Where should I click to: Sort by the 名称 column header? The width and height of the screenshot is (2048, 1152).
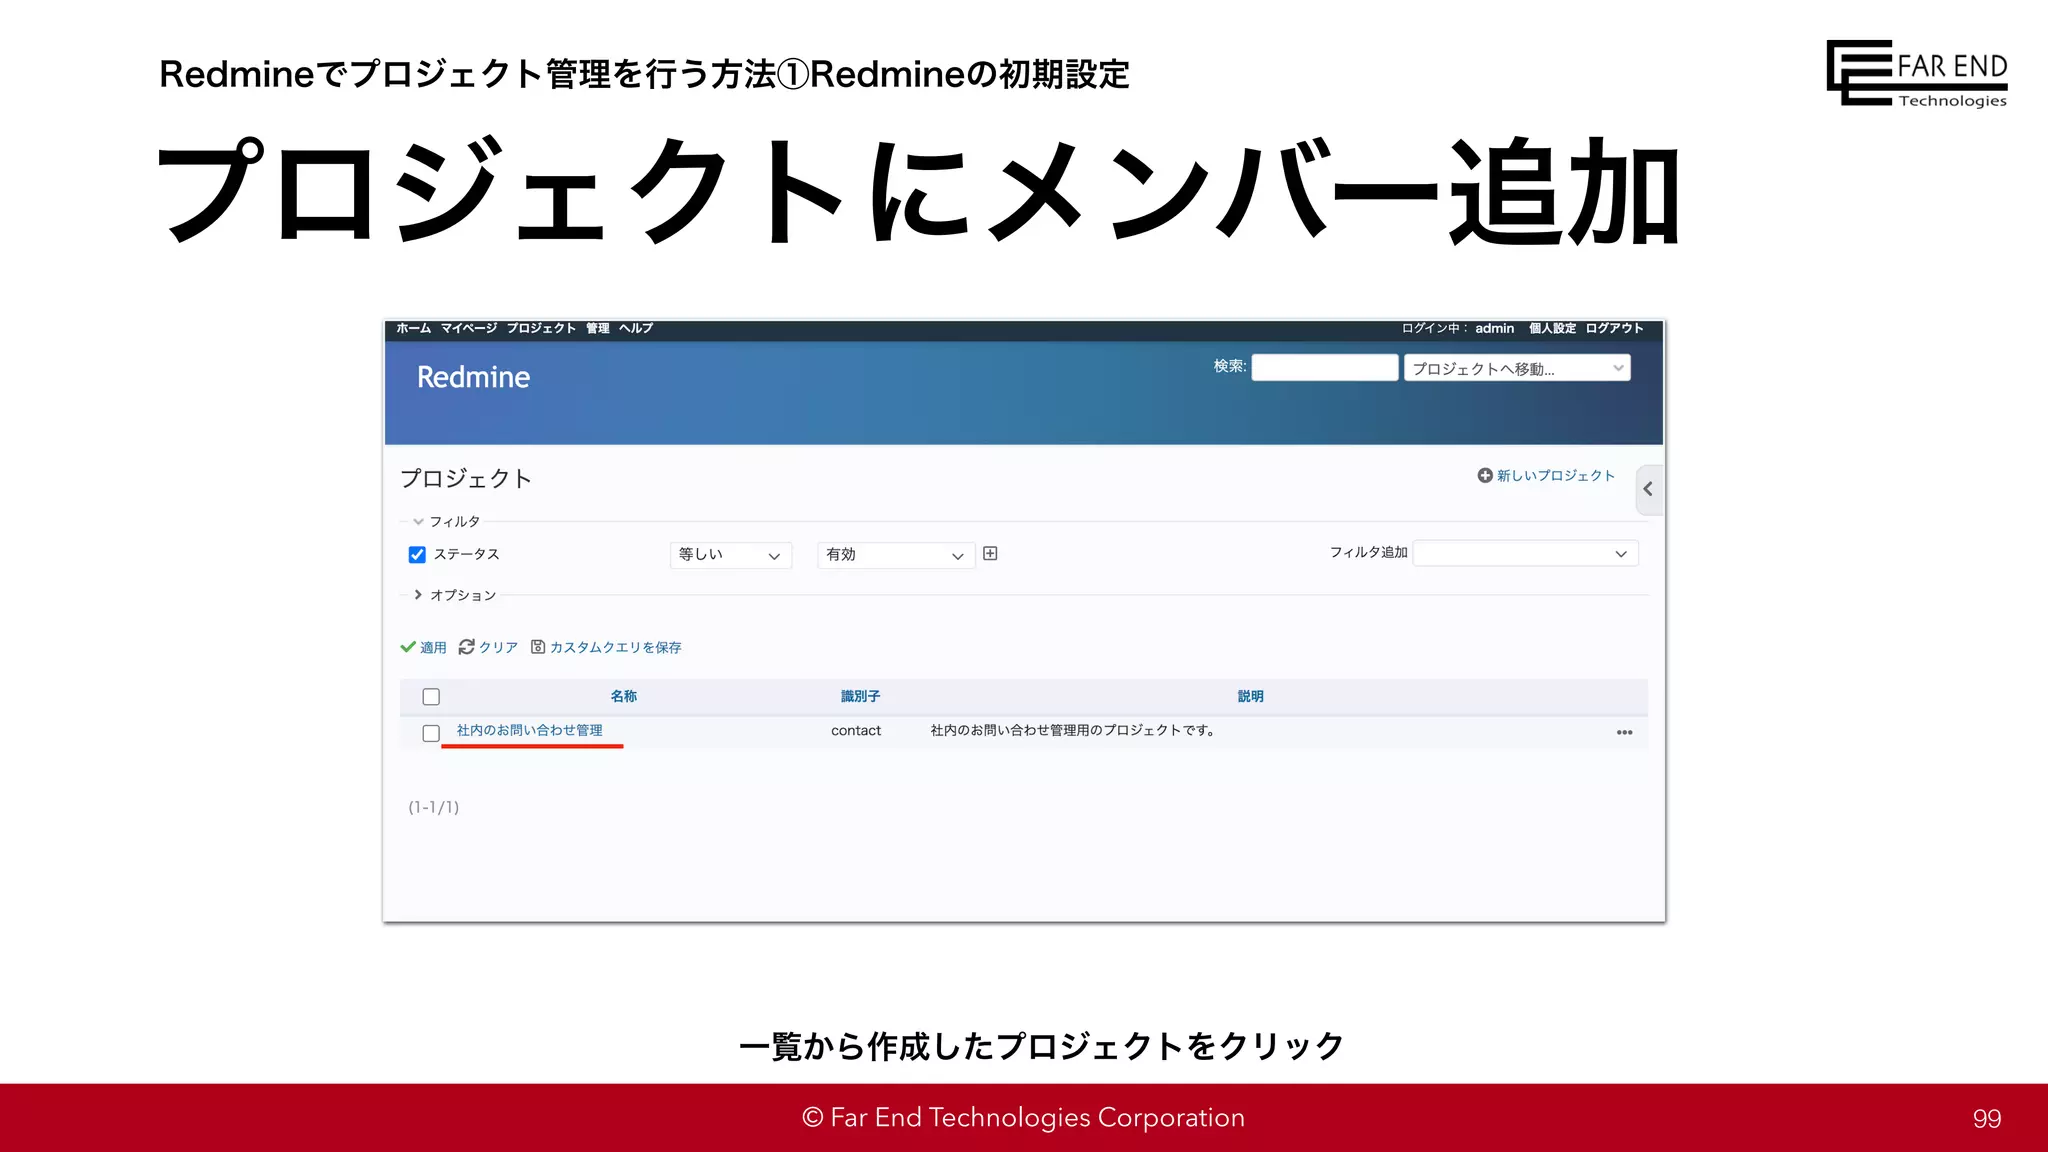point(623,696)
